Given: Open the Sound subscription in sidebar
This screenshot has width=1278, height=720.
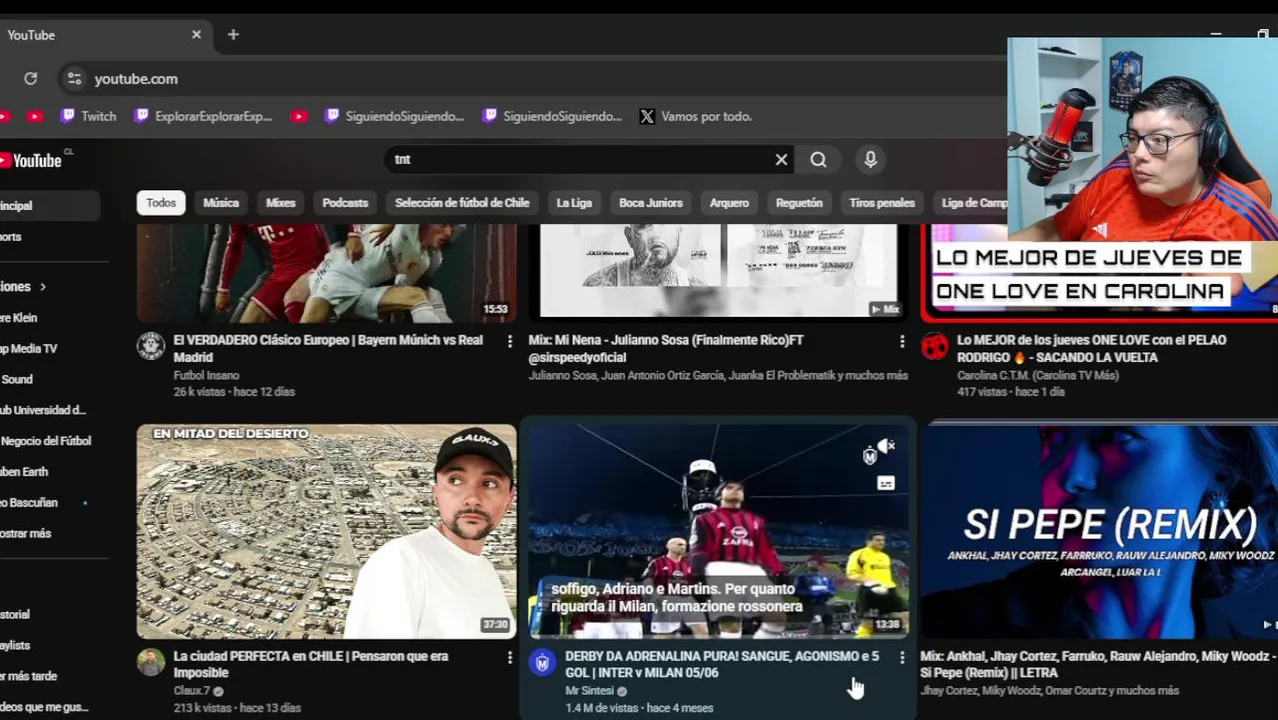Looking at the screenshot, I should click(x=18, y=379).
